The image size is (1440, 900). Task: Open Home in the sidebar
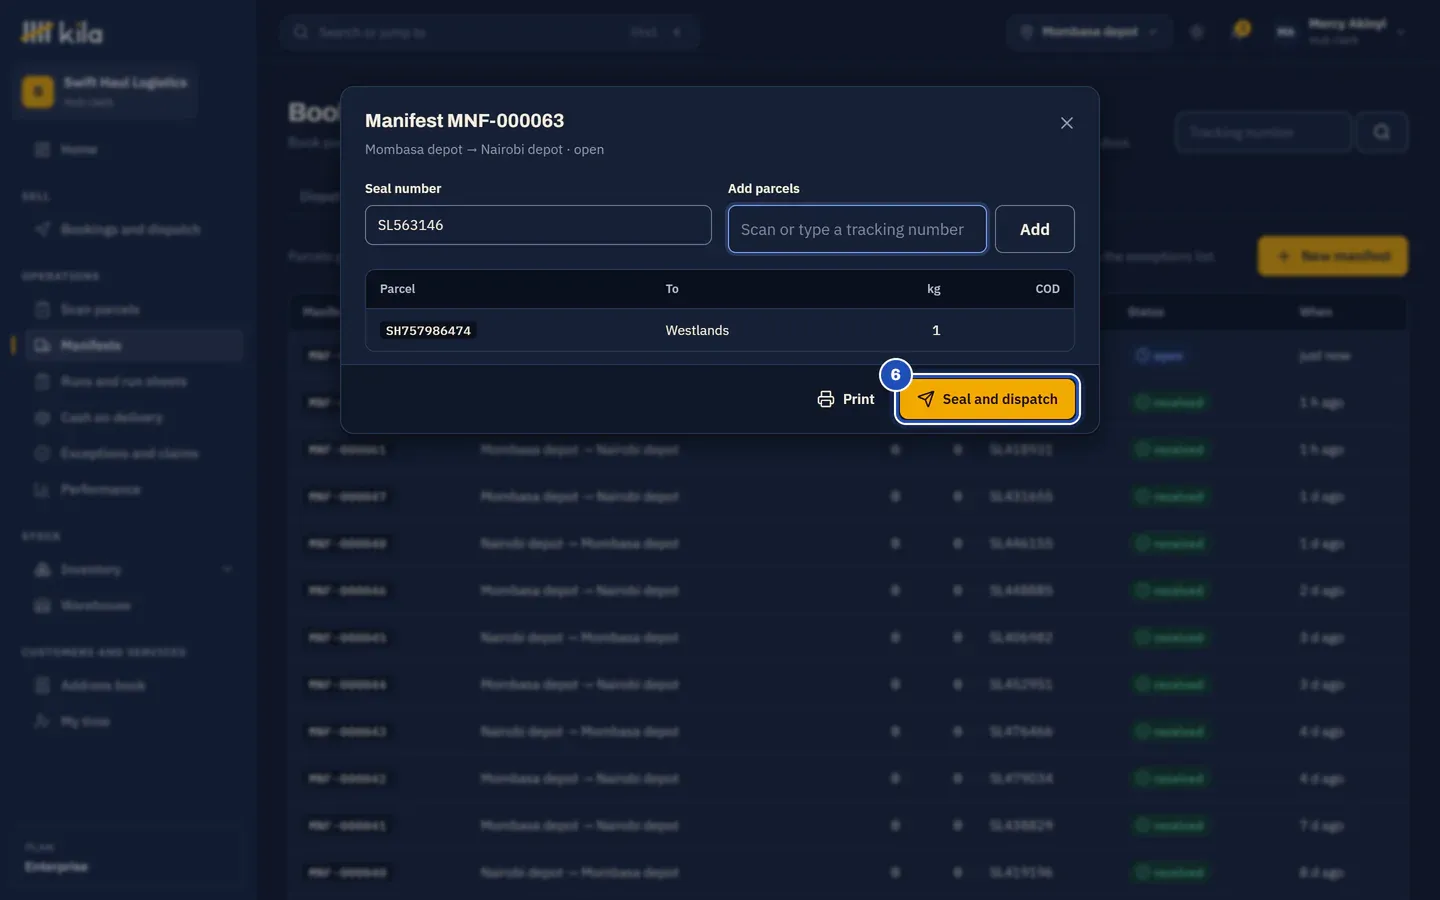[133, 150]
